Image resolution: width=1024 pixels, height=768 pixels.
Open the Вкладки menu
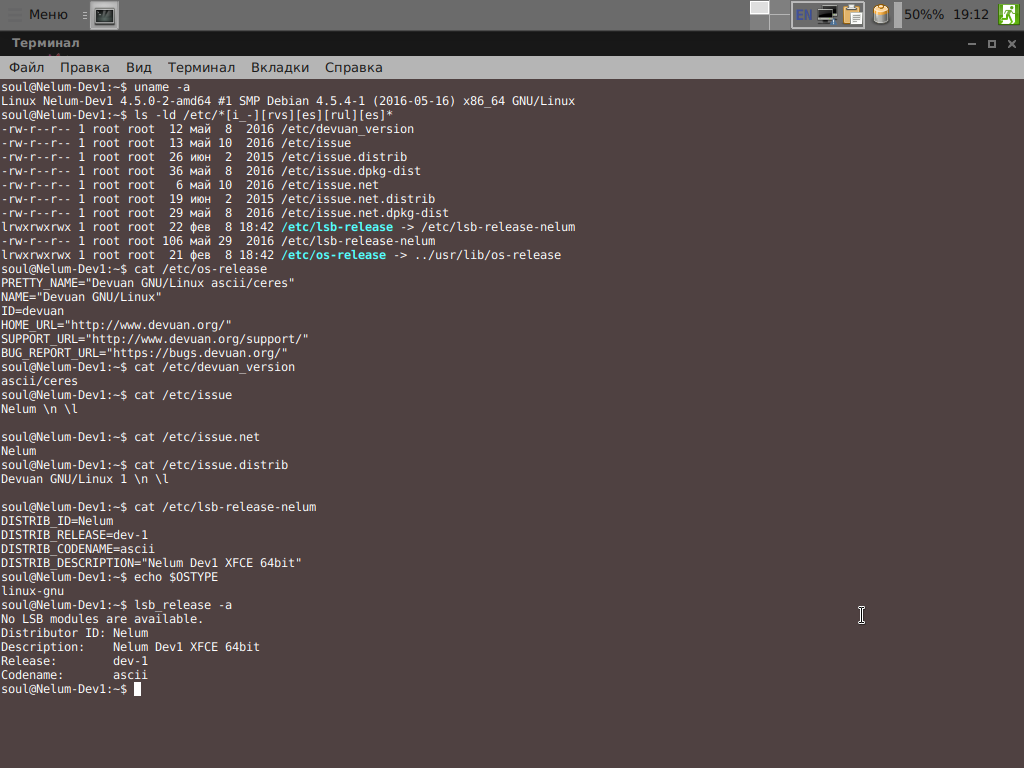(280, 67)
